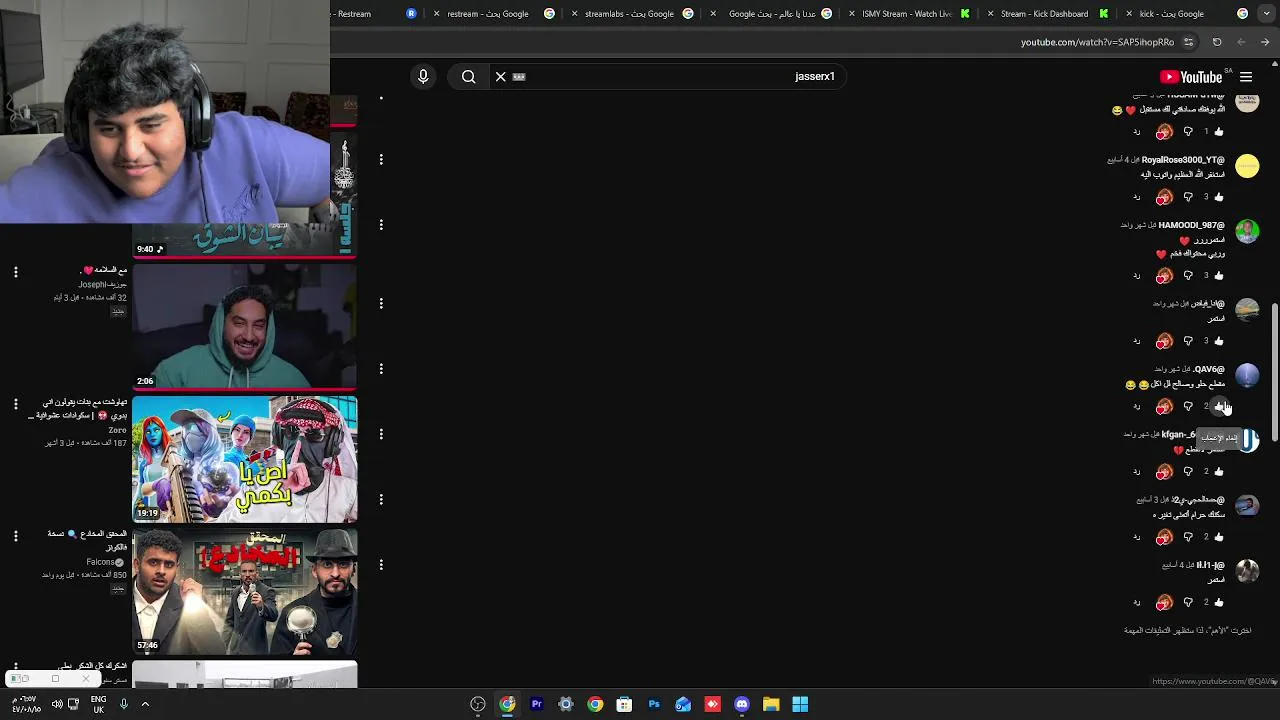1280x720 pixels.
Task: Reply to QAV6's comment
Action: coord(1136,406)
